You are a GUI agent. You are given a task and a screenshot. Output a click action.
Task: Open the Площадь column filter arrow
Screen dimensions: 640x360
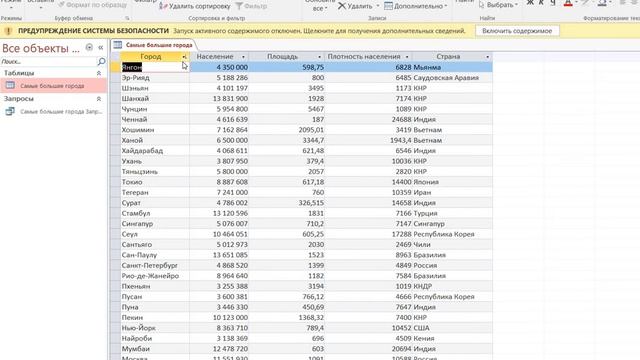point(319,57)
